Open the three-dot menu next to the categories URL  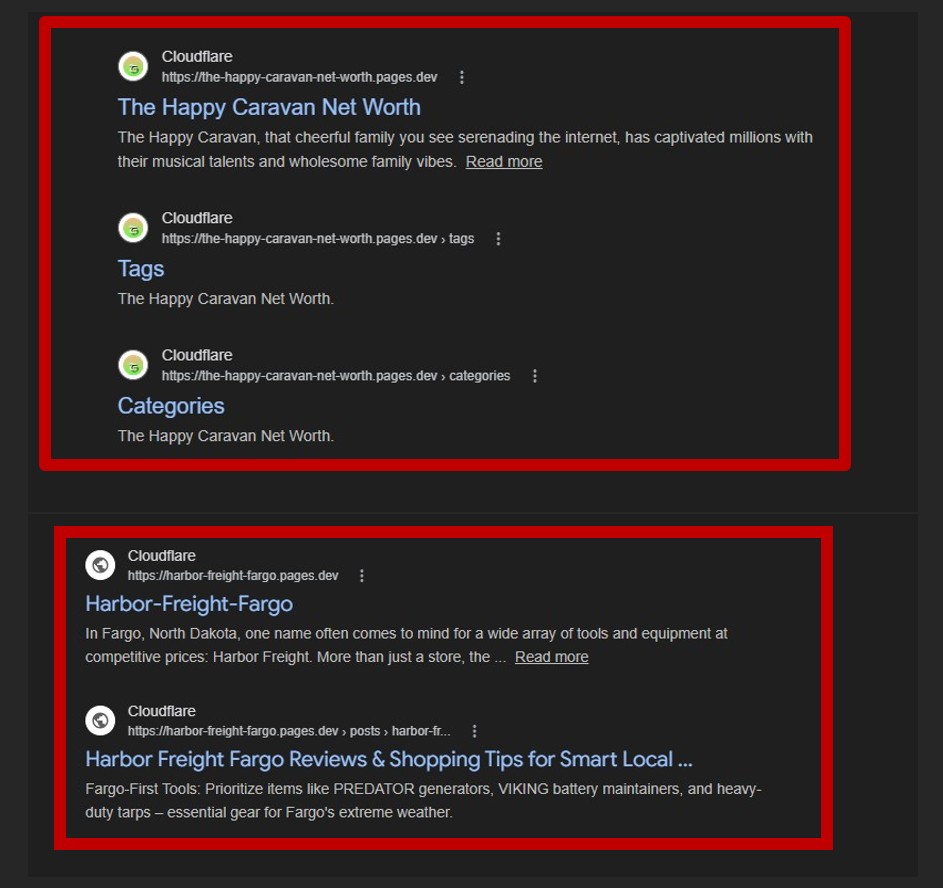(535, 376)
